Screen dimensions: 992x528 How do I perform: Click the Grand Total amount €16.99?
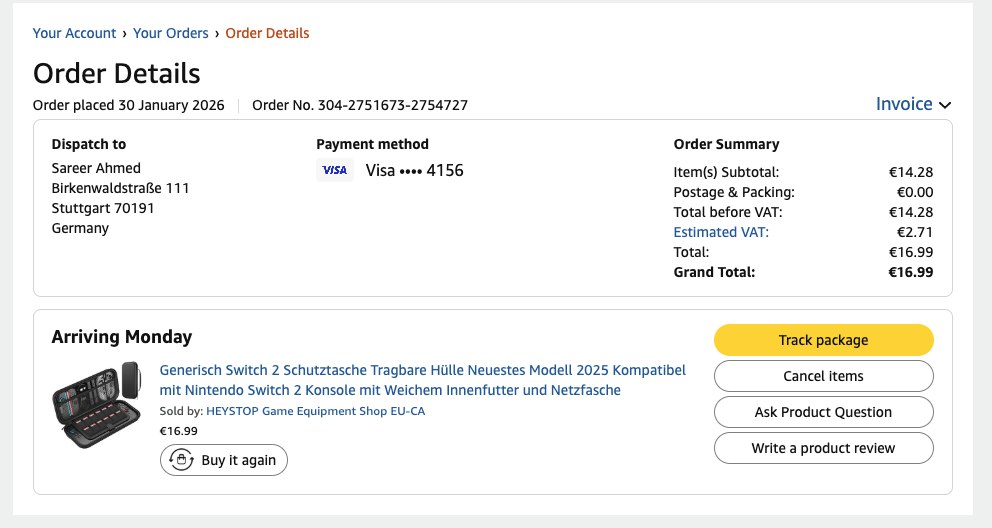(910, 272)
